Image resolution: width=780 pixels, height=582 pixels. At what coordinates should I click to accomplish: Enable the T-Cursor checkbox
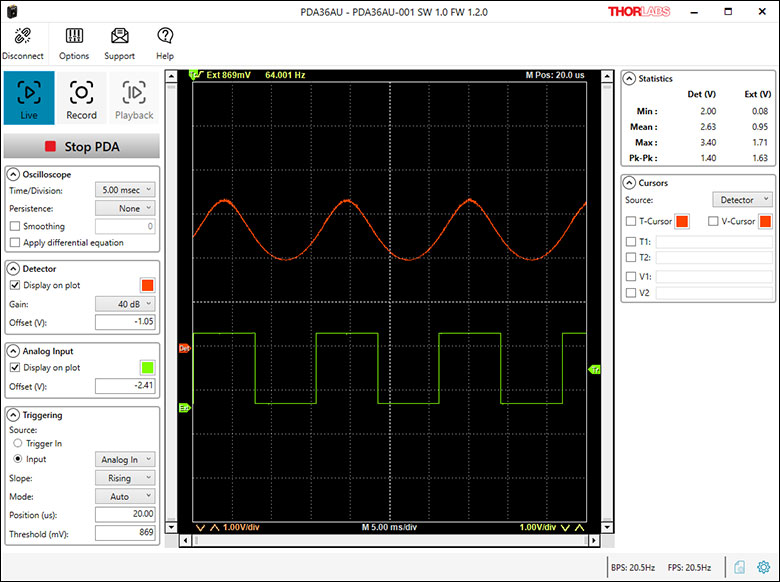[x=631, y=221]
